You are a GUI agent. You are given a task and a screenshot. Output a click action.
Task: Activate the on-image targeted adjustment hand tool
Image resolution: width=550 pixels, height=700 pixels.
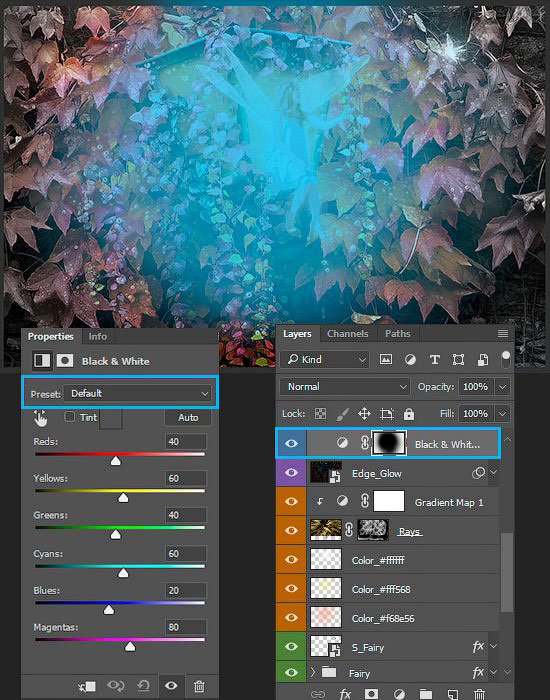pos(40,418)
